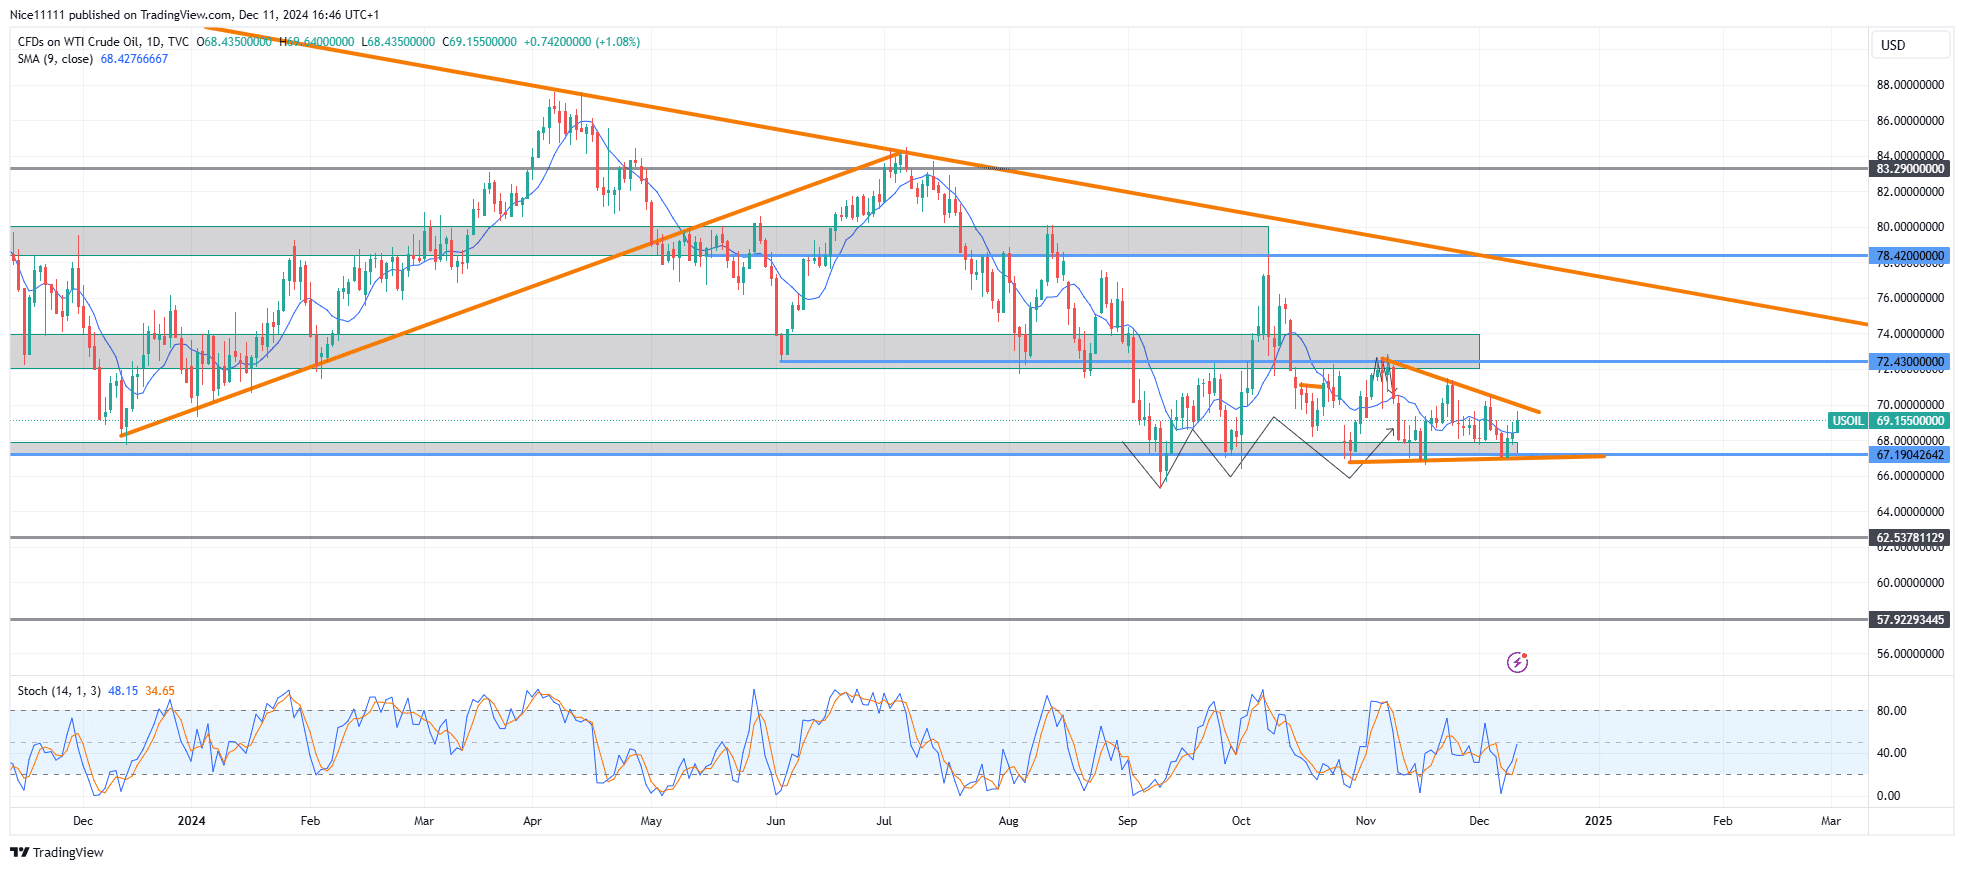Select the 62.53781129 price level label
Image resolution: width=1964 pixels, height=870 pixels.
1910,538
